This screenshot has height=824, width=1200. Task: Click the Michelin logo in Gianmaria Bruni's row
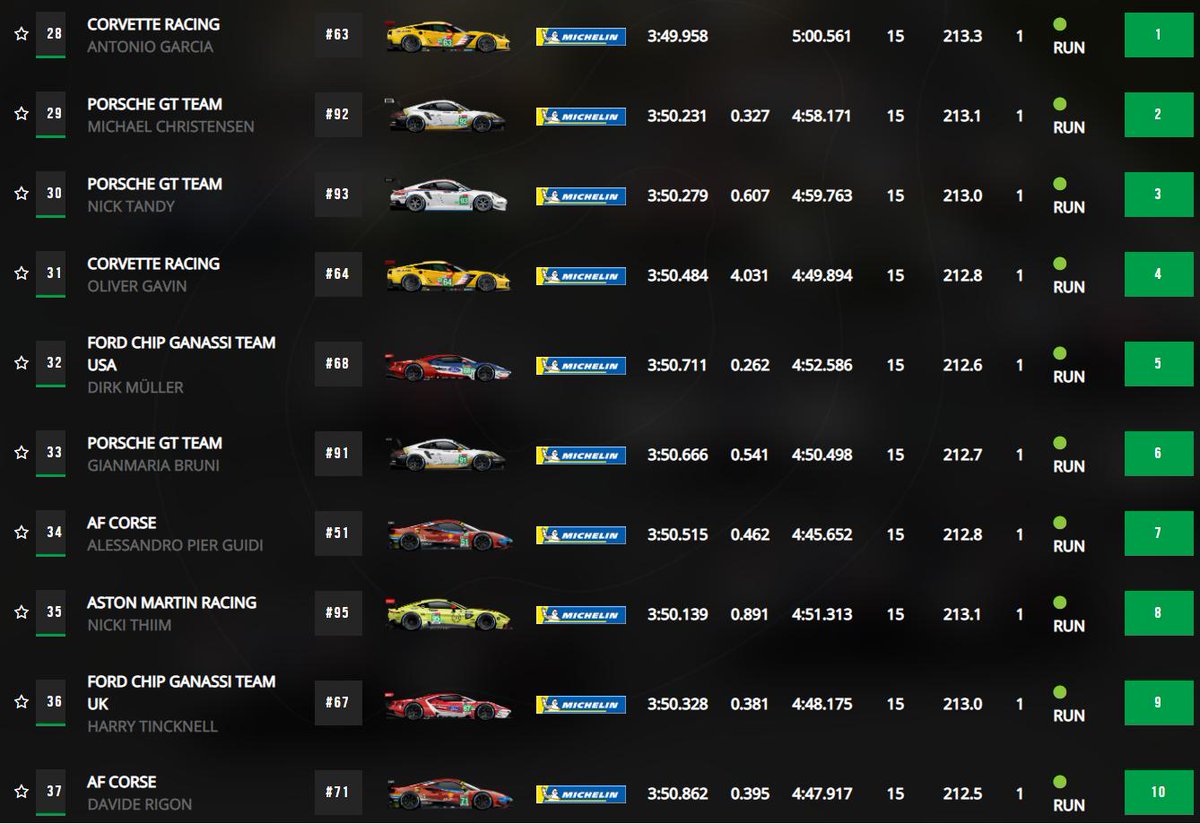tap(581, 455)
